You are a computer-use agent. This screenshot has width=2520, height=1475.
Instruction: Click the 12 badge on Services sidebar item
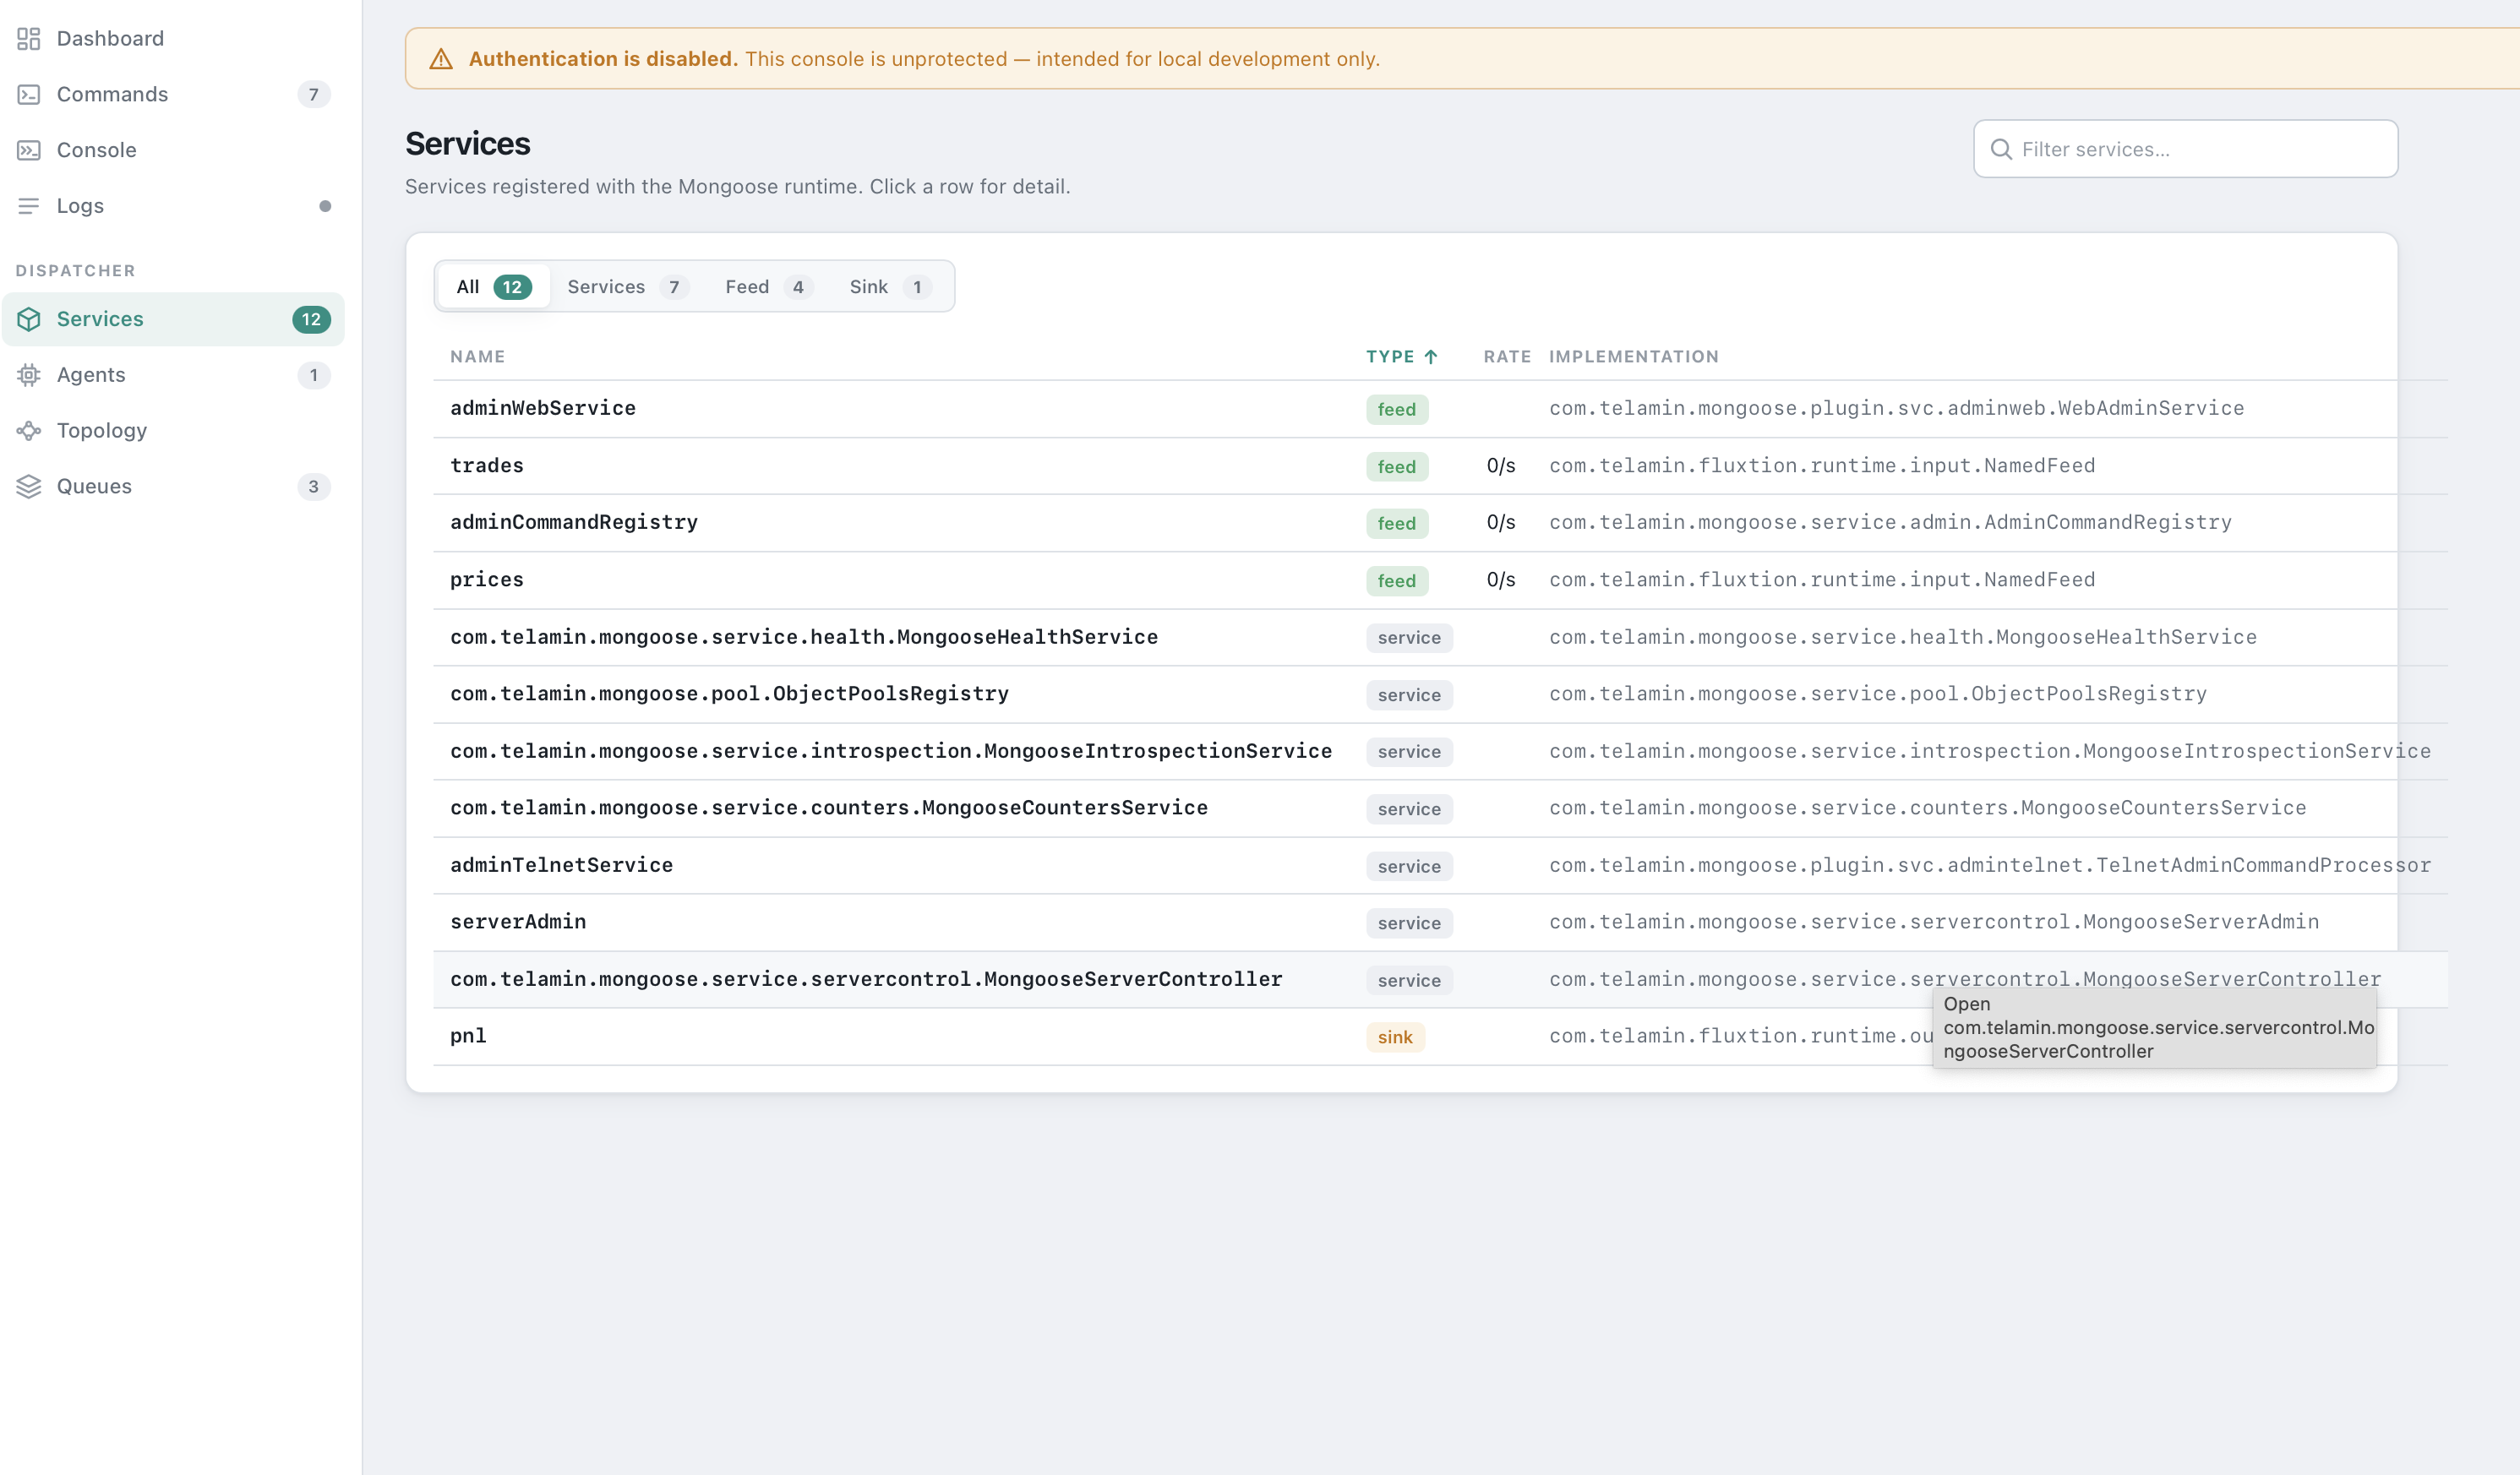coord(311,319)
